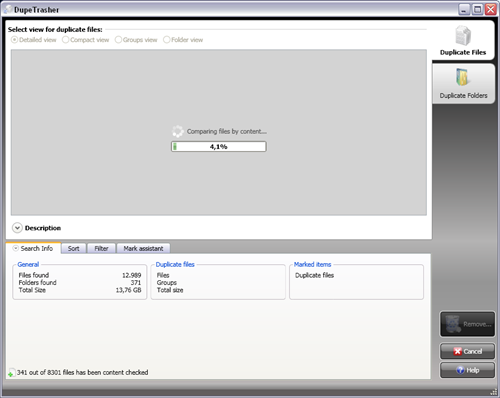Switch to the Sort tab

coord(74,248)
